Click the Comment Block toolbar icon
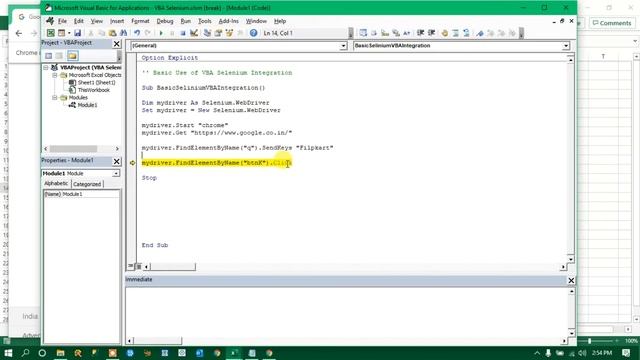 456,33
